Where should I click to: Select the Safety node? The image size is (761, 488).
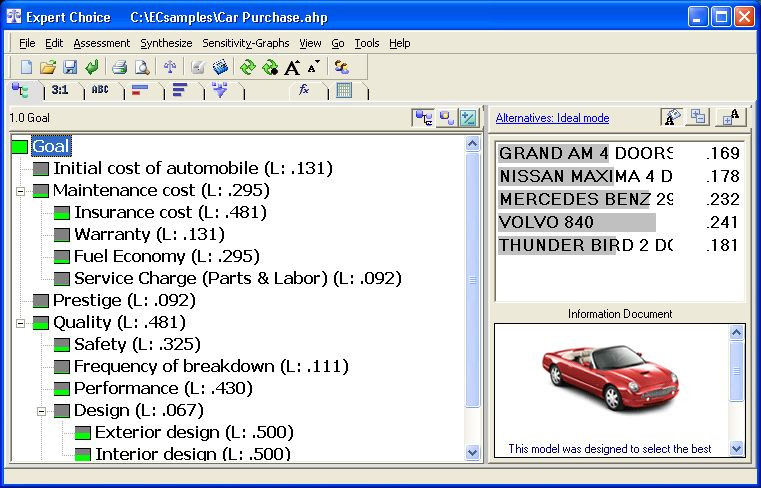(137, 344)
